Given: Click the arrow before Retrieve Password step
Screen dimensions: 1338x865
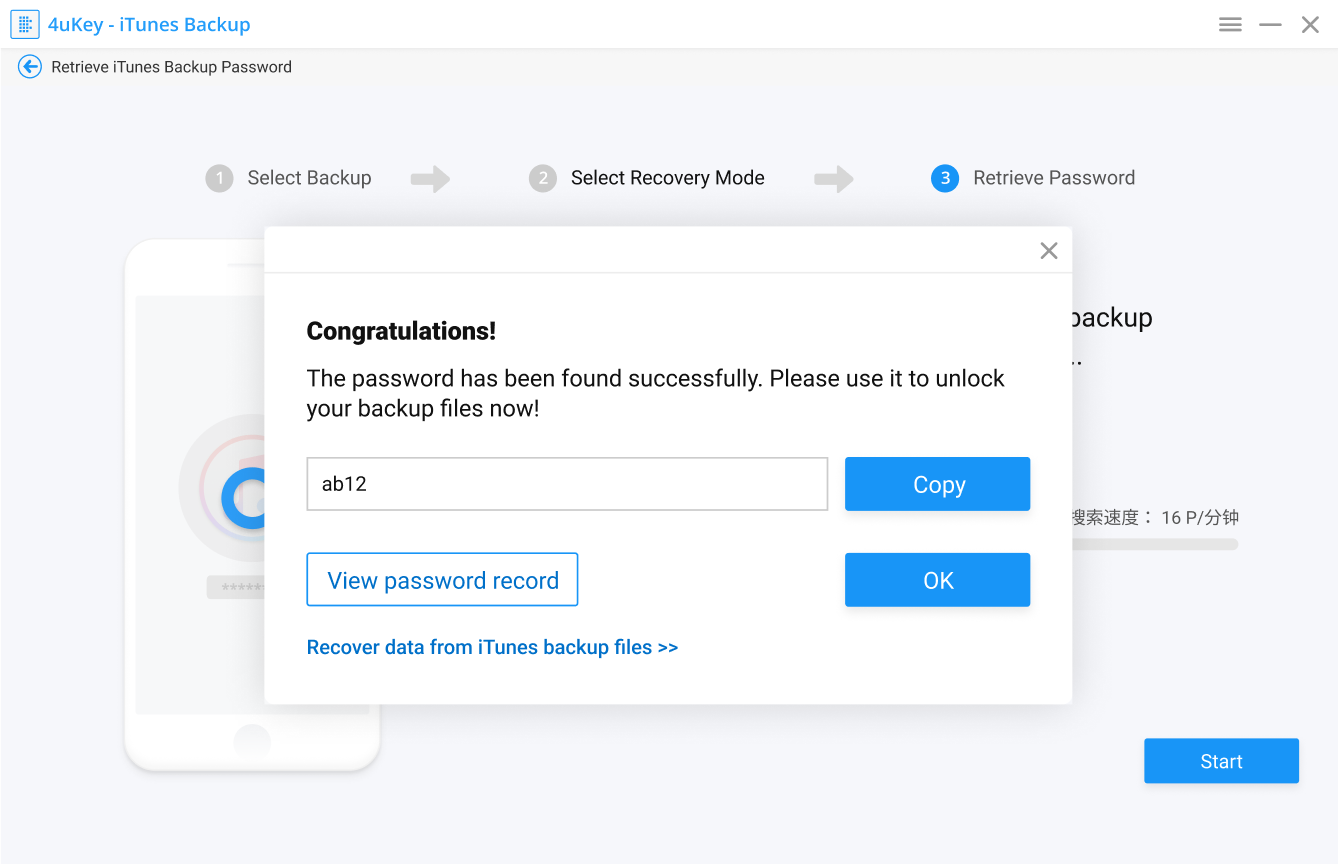Looking at the screenshot, I should (x=834, y=177).
